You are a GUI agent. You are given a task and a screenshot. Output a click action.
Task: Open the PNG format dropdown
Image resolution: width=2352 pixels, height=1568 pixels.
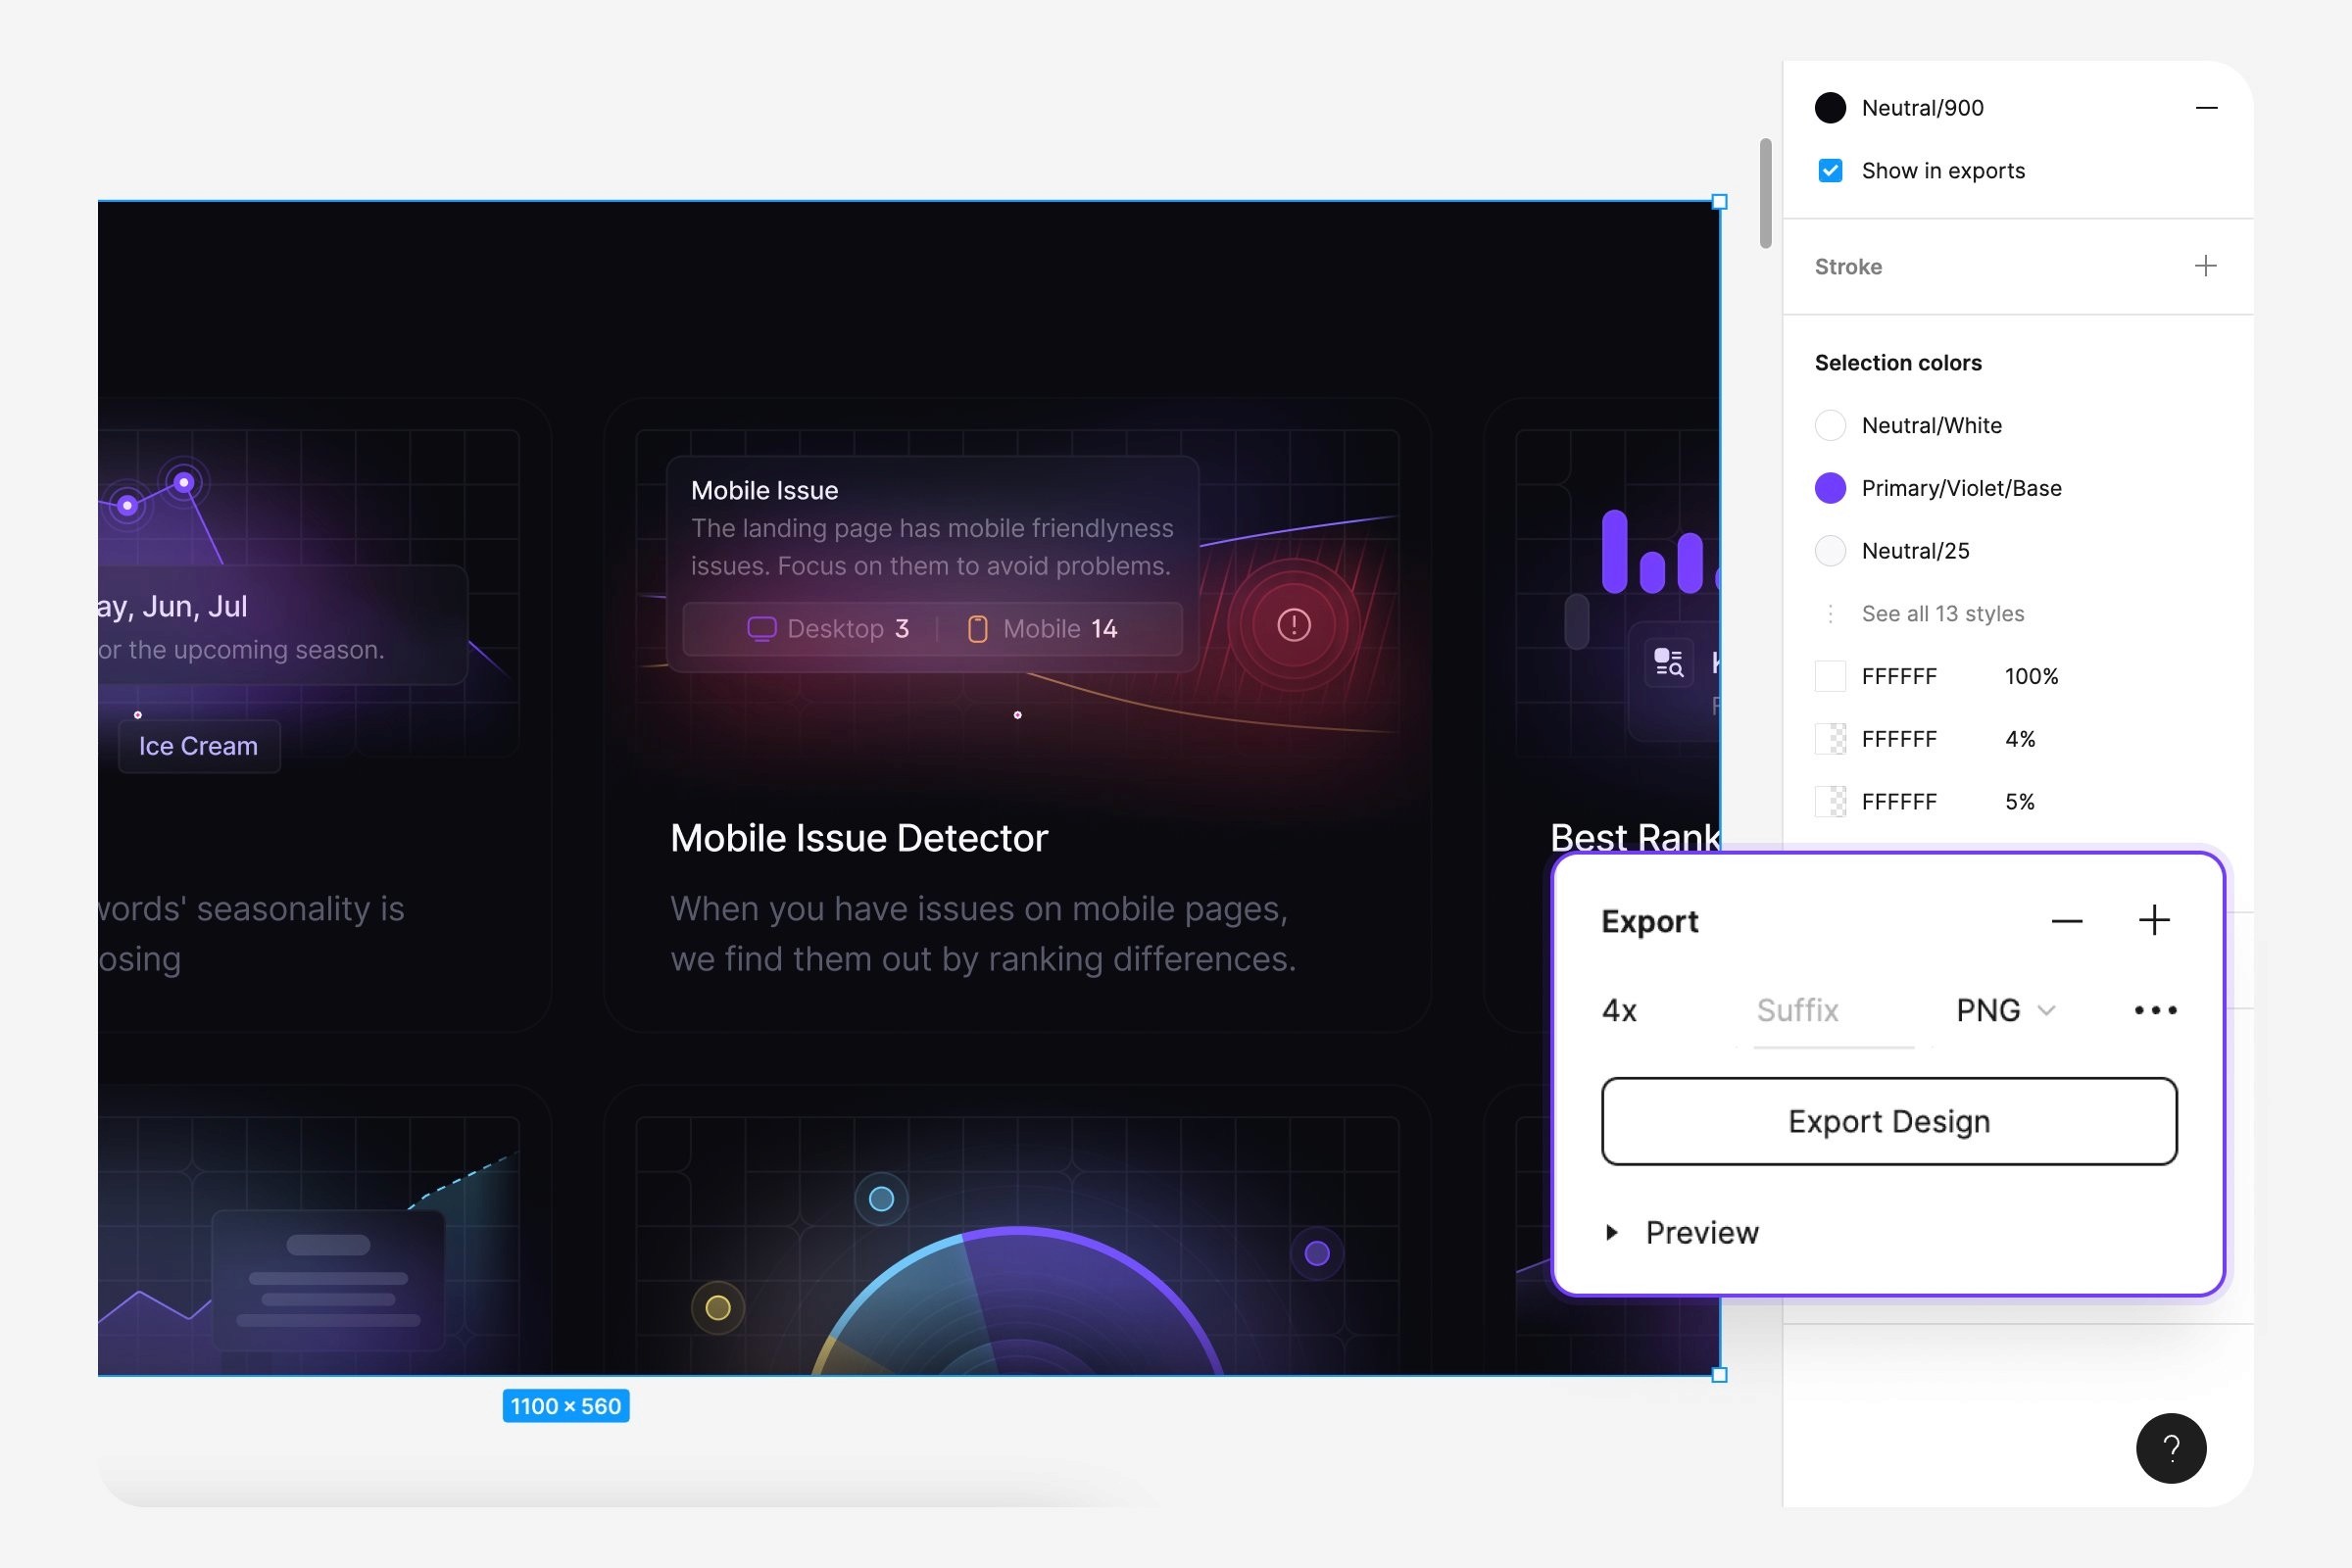(2004, 1010)
